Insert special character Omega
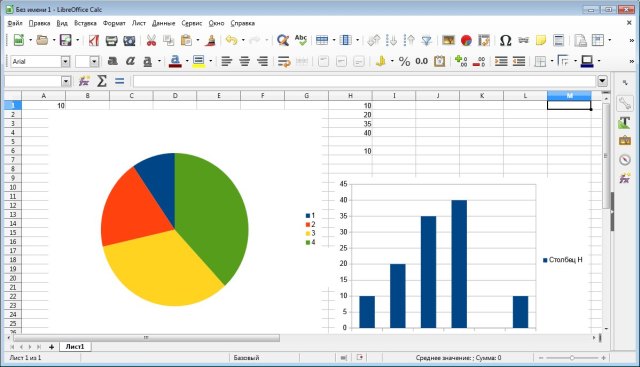Viewport: 640px width, 367px height. coord(505,40)
